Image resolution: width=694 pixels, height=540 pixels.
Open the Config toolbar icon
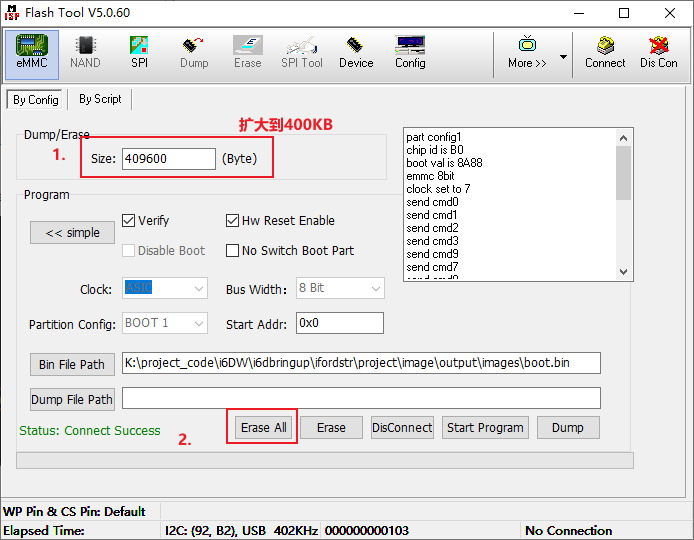[410, 53]
